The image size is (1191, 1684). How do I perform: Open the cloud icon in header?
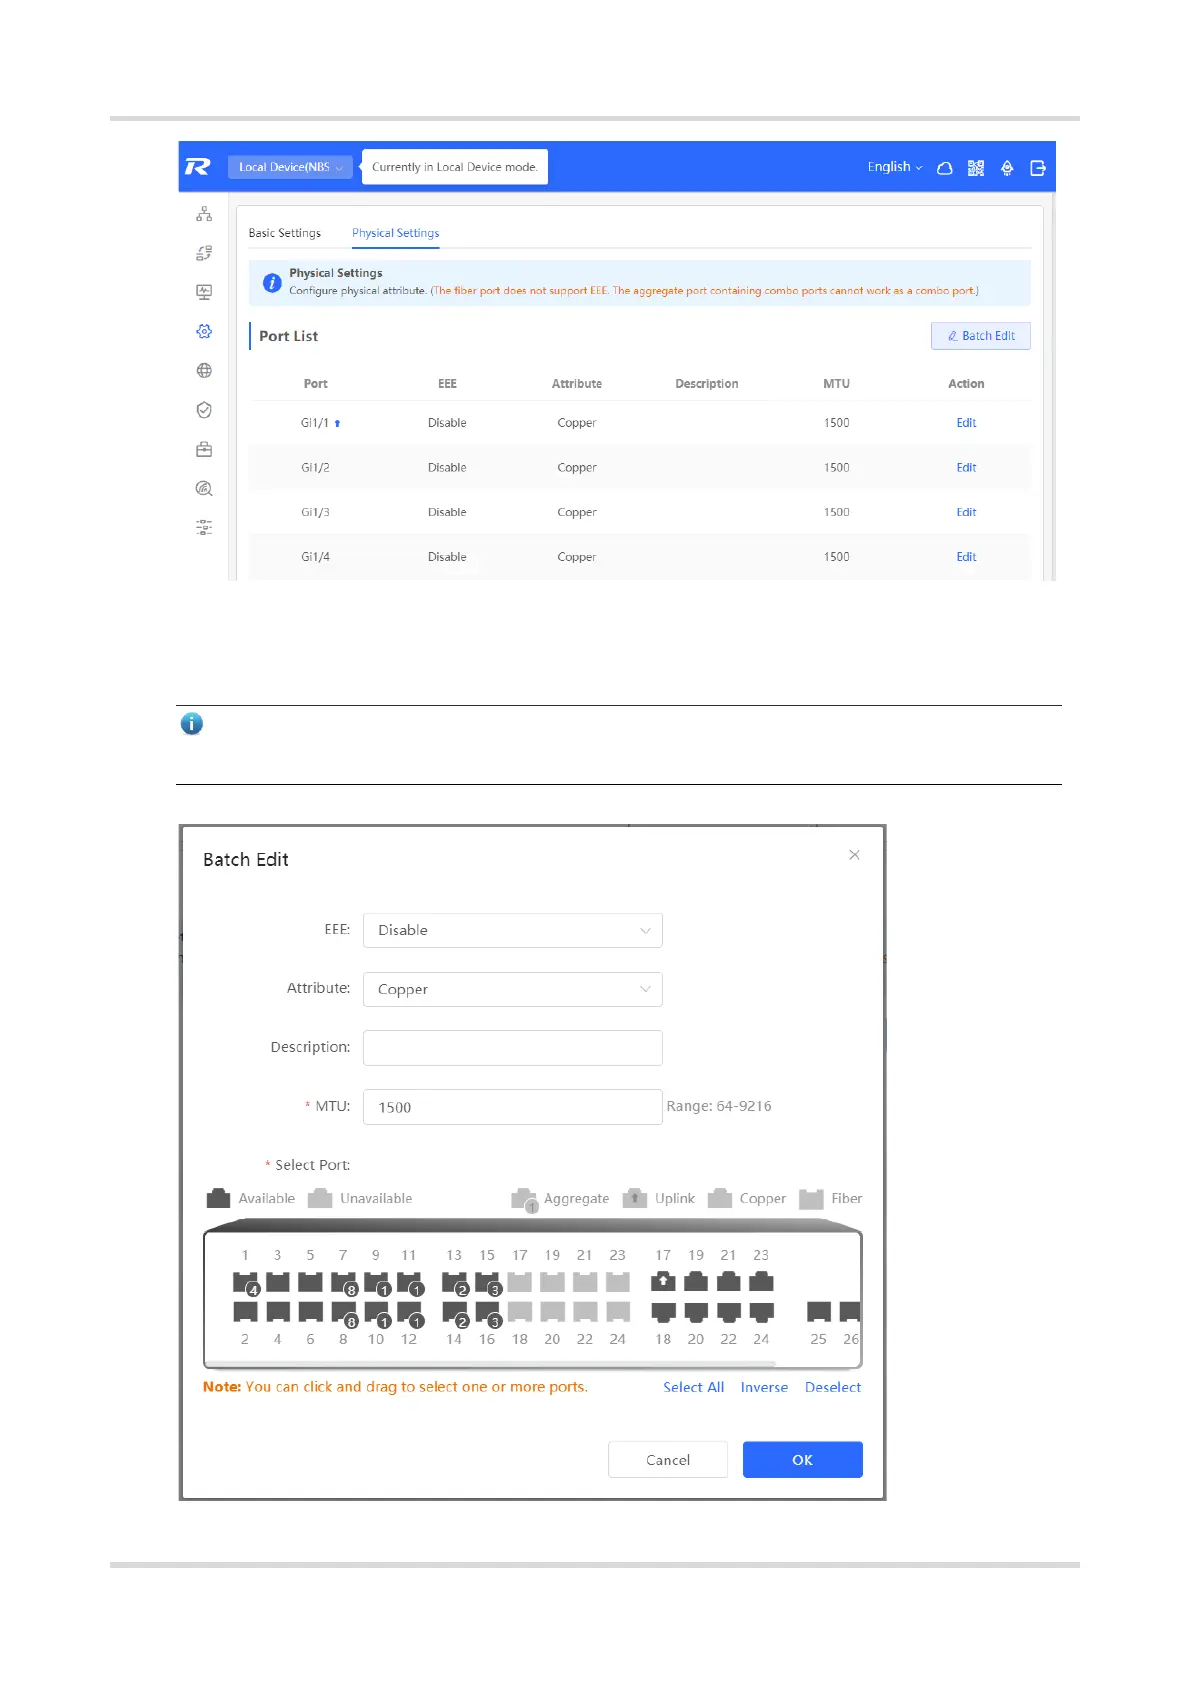point(944,168)
